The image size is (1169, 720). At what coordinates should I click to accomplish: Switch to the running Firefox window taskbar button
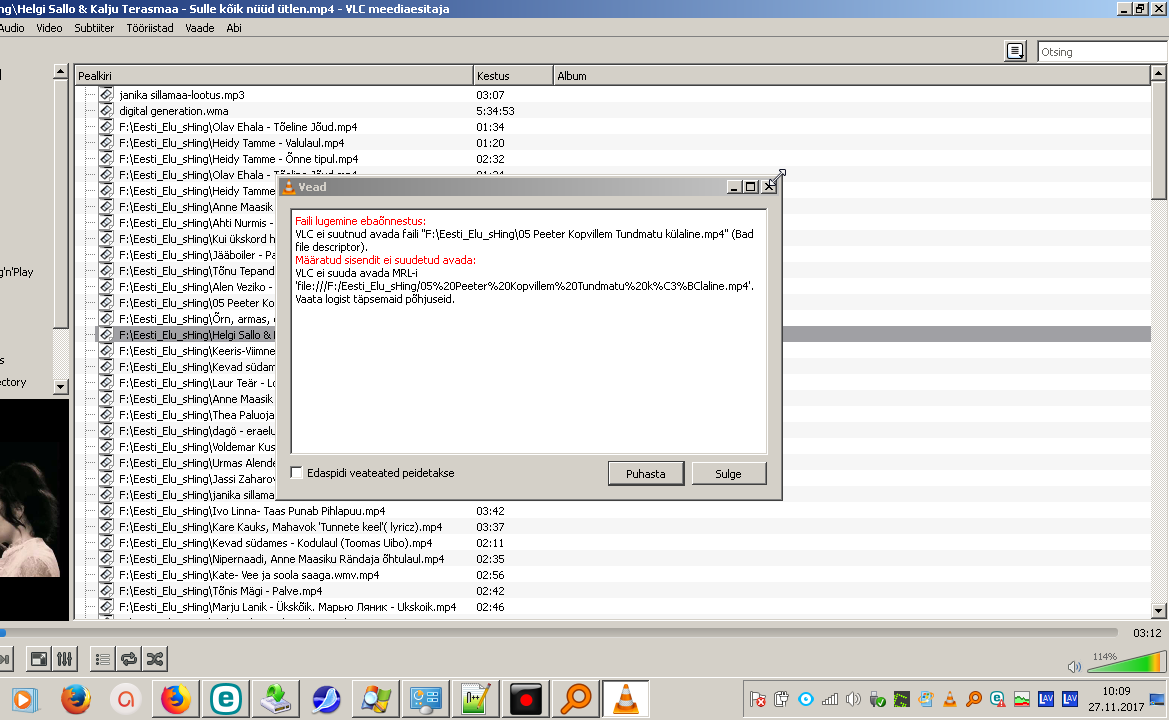tap(175, 700)
